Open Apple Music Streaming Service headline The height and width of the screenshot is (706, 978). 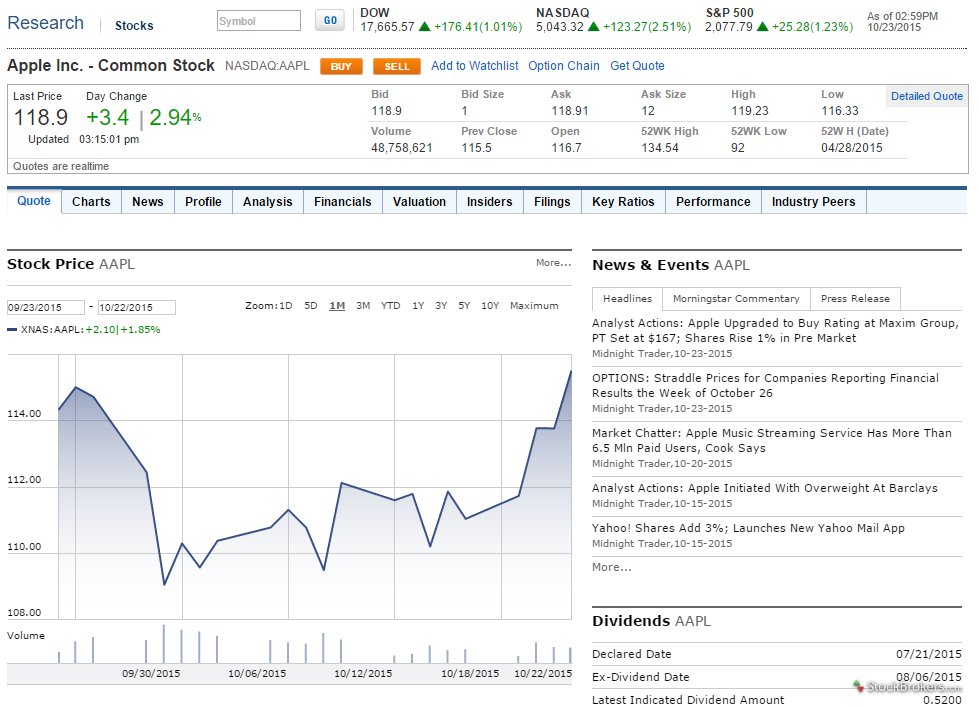coord(772,440)
